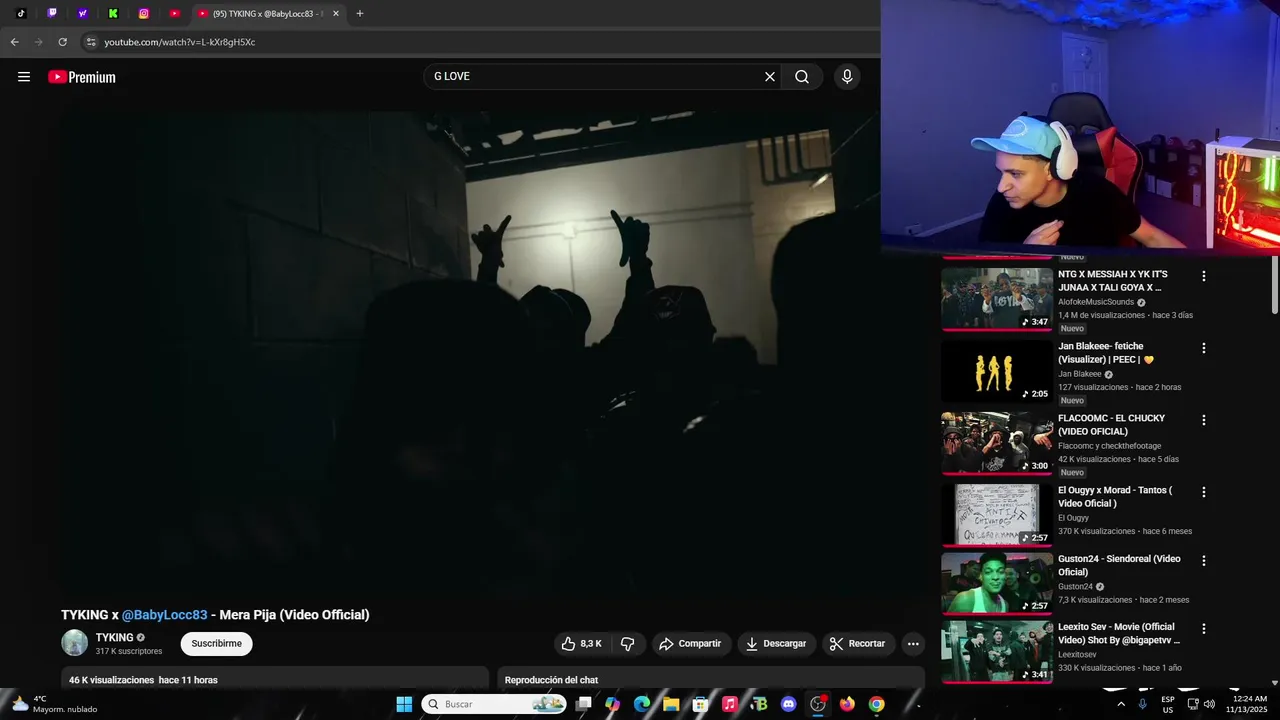Play the NTG X MESSIAH thumbnail
Image resolution: width=1280 pixels, height=720 pixels.
coord(997,299)
